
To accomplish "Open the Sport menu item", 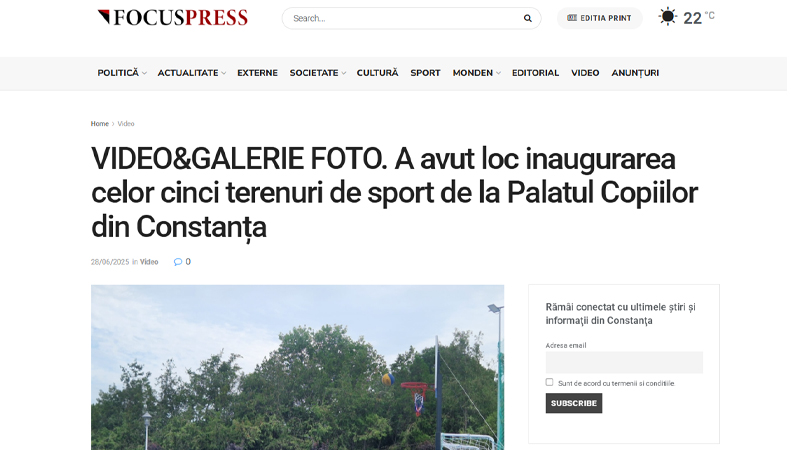I will coord(425,73).
